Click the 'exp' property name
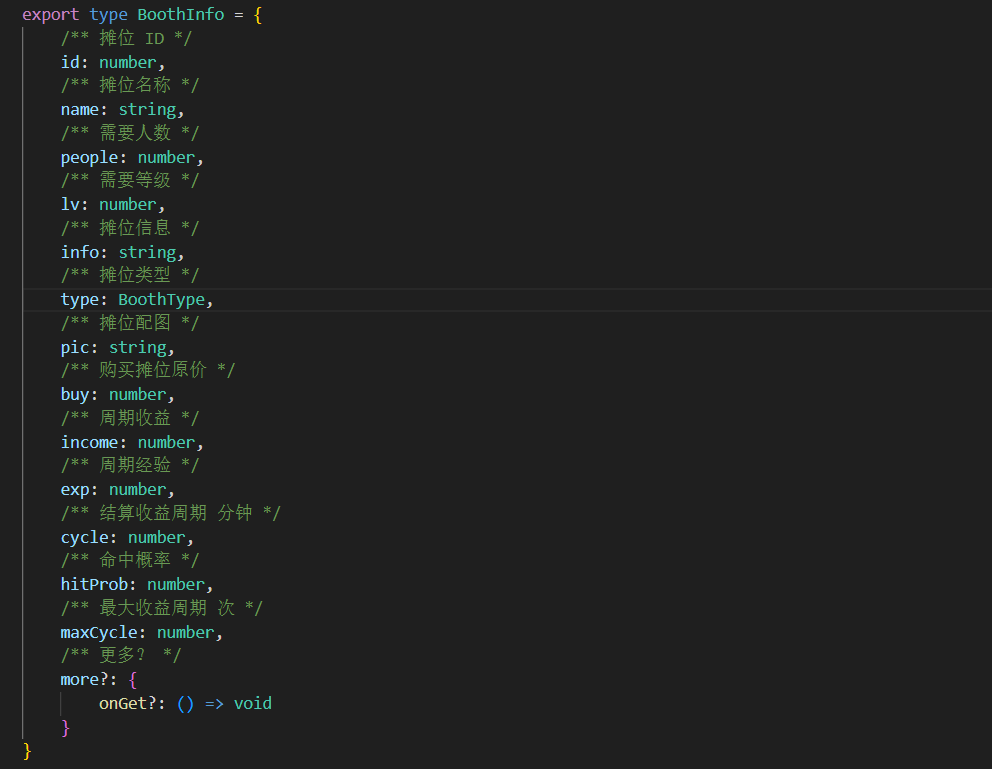Screen dimensions: 992x769 tap(75, 490)
